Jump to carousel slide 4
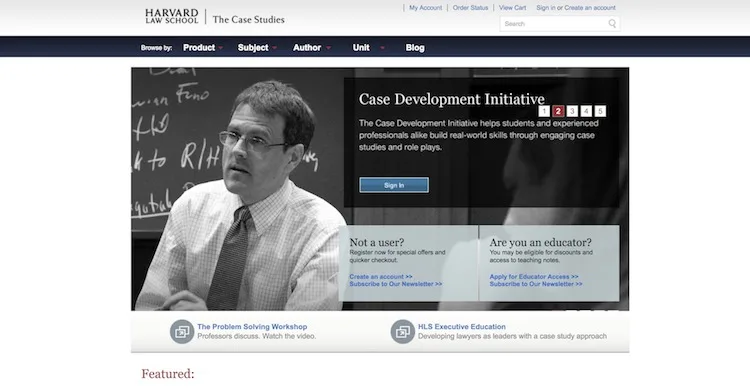 [x=586, y=111]
